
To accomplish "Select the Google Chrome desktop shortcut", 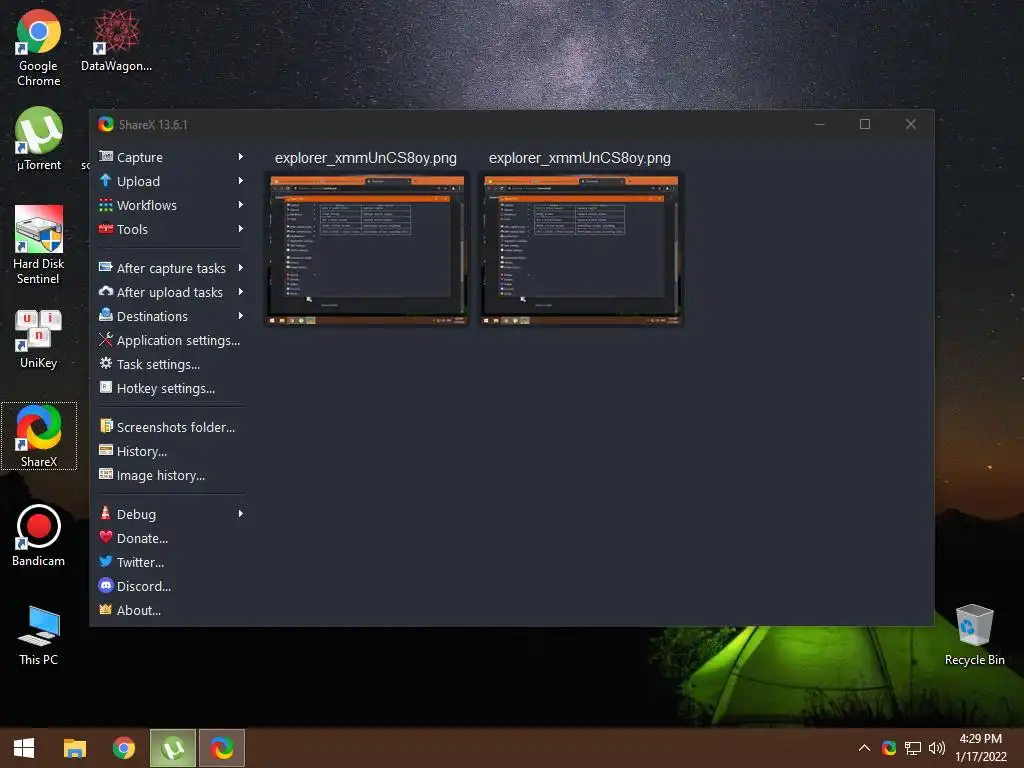I will [39, 48].
